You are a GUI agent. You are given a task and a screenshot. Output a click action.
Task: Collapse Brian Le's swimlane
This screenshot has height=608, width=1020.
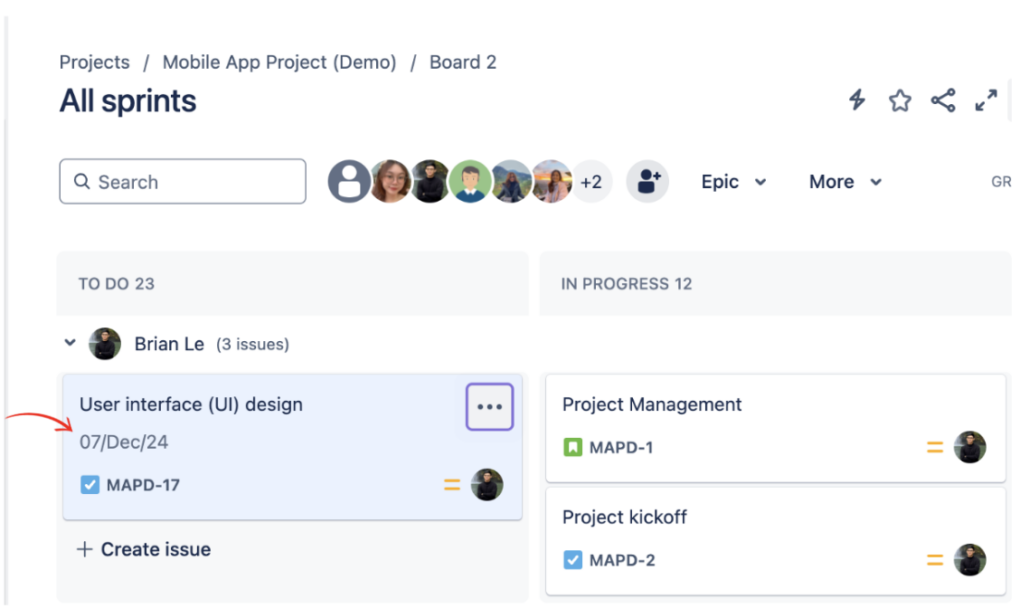coord(70,343)
